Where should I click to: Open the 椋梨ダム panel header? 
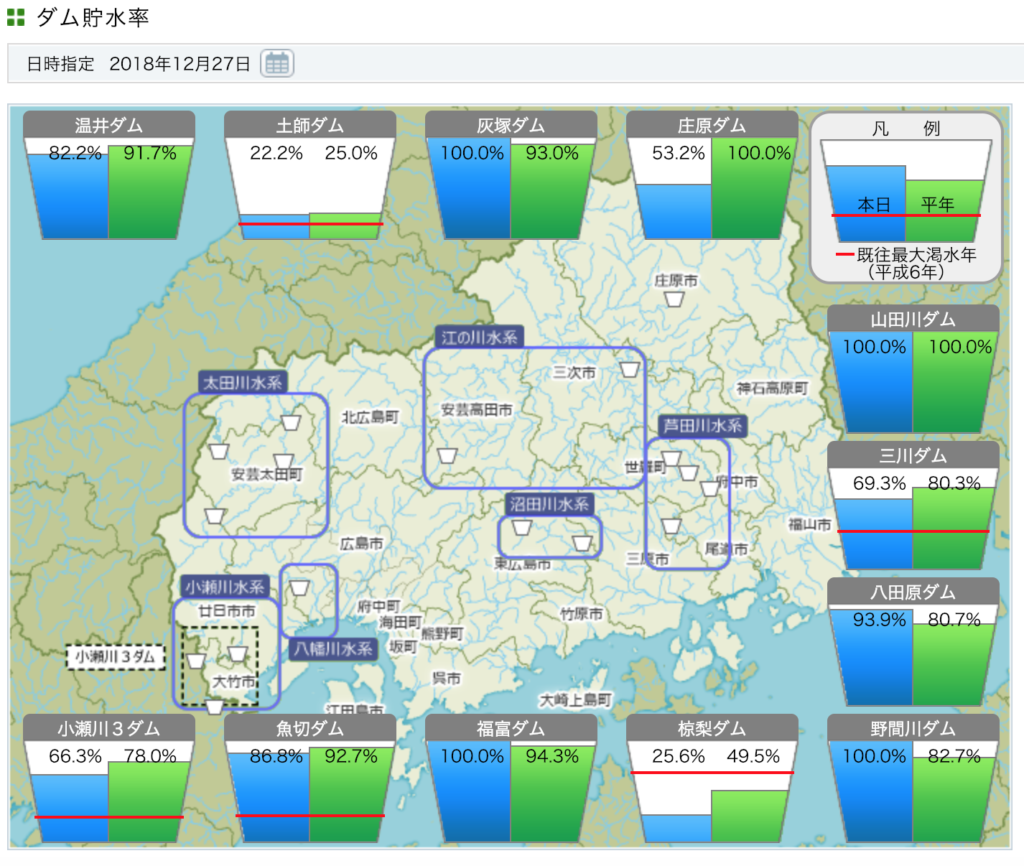tap(711, 728)
